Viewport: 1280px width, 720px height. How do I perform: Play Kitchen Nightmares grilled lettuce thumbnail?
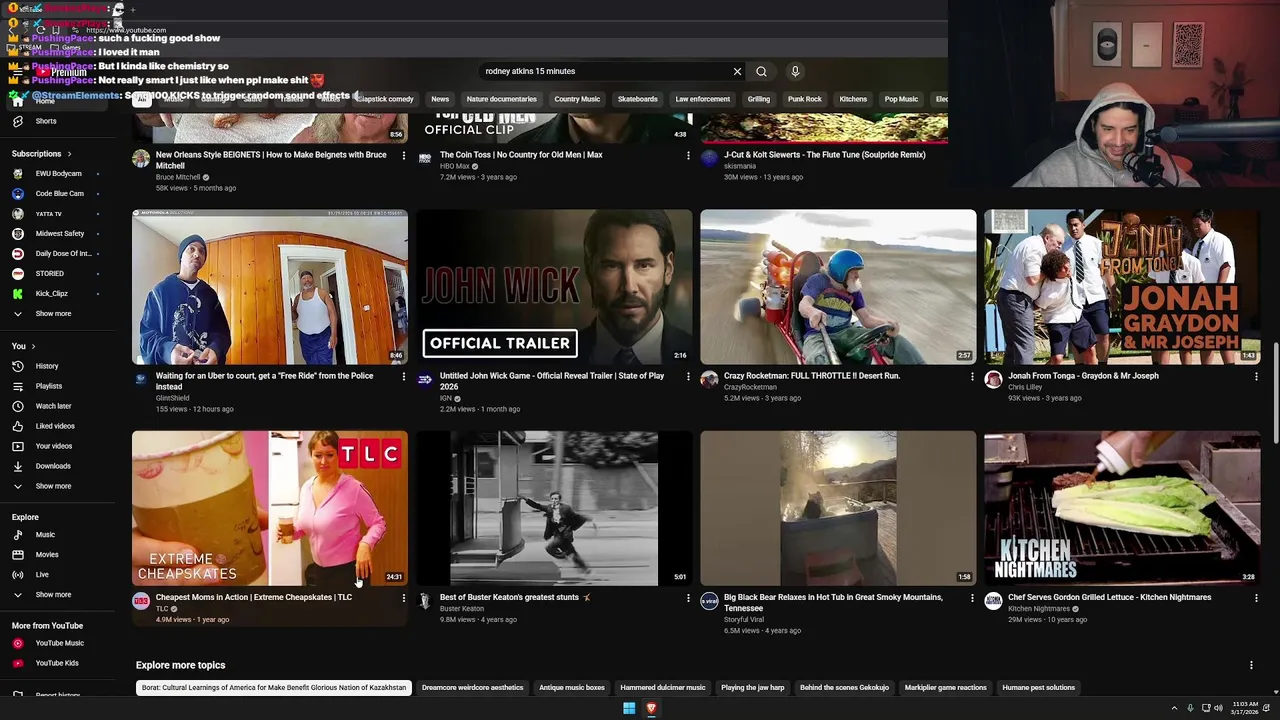pyautogui.click(x=1122, y=508)
